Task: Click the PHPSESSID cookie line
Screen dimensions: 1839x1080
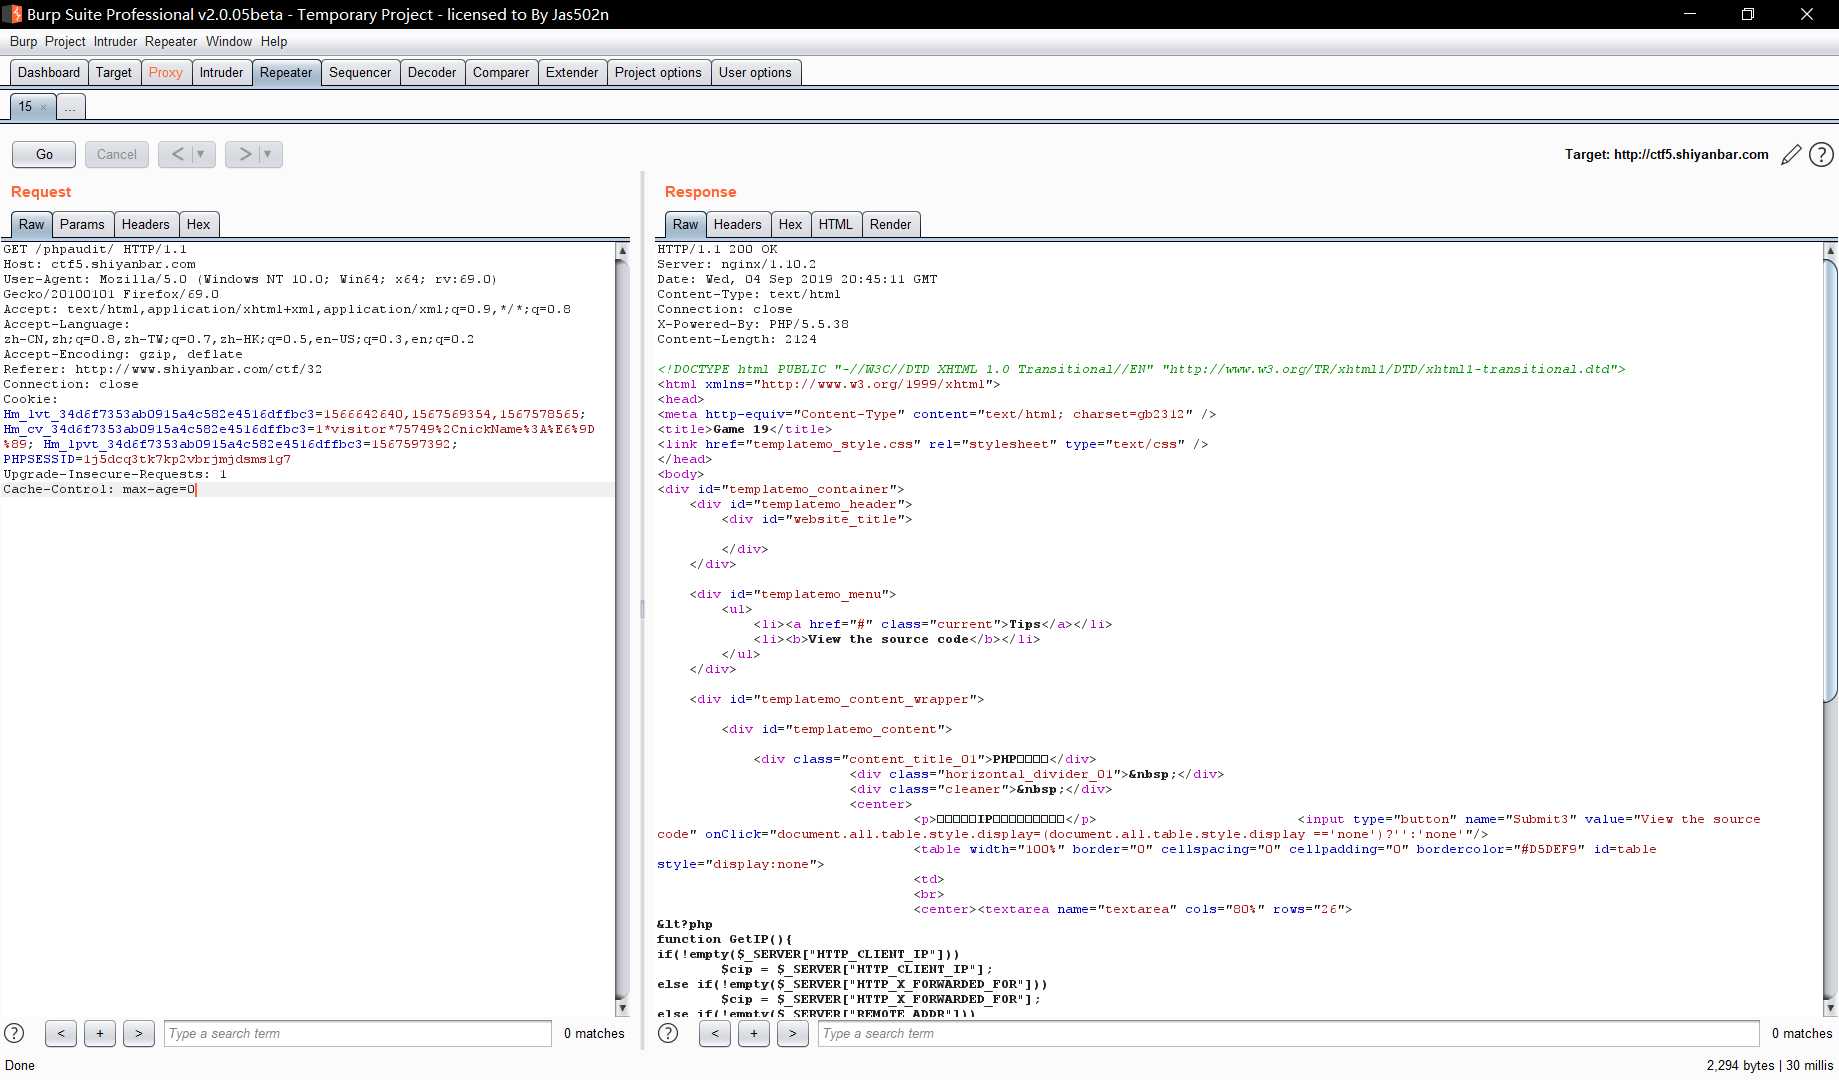Action: tap(147, 459)
